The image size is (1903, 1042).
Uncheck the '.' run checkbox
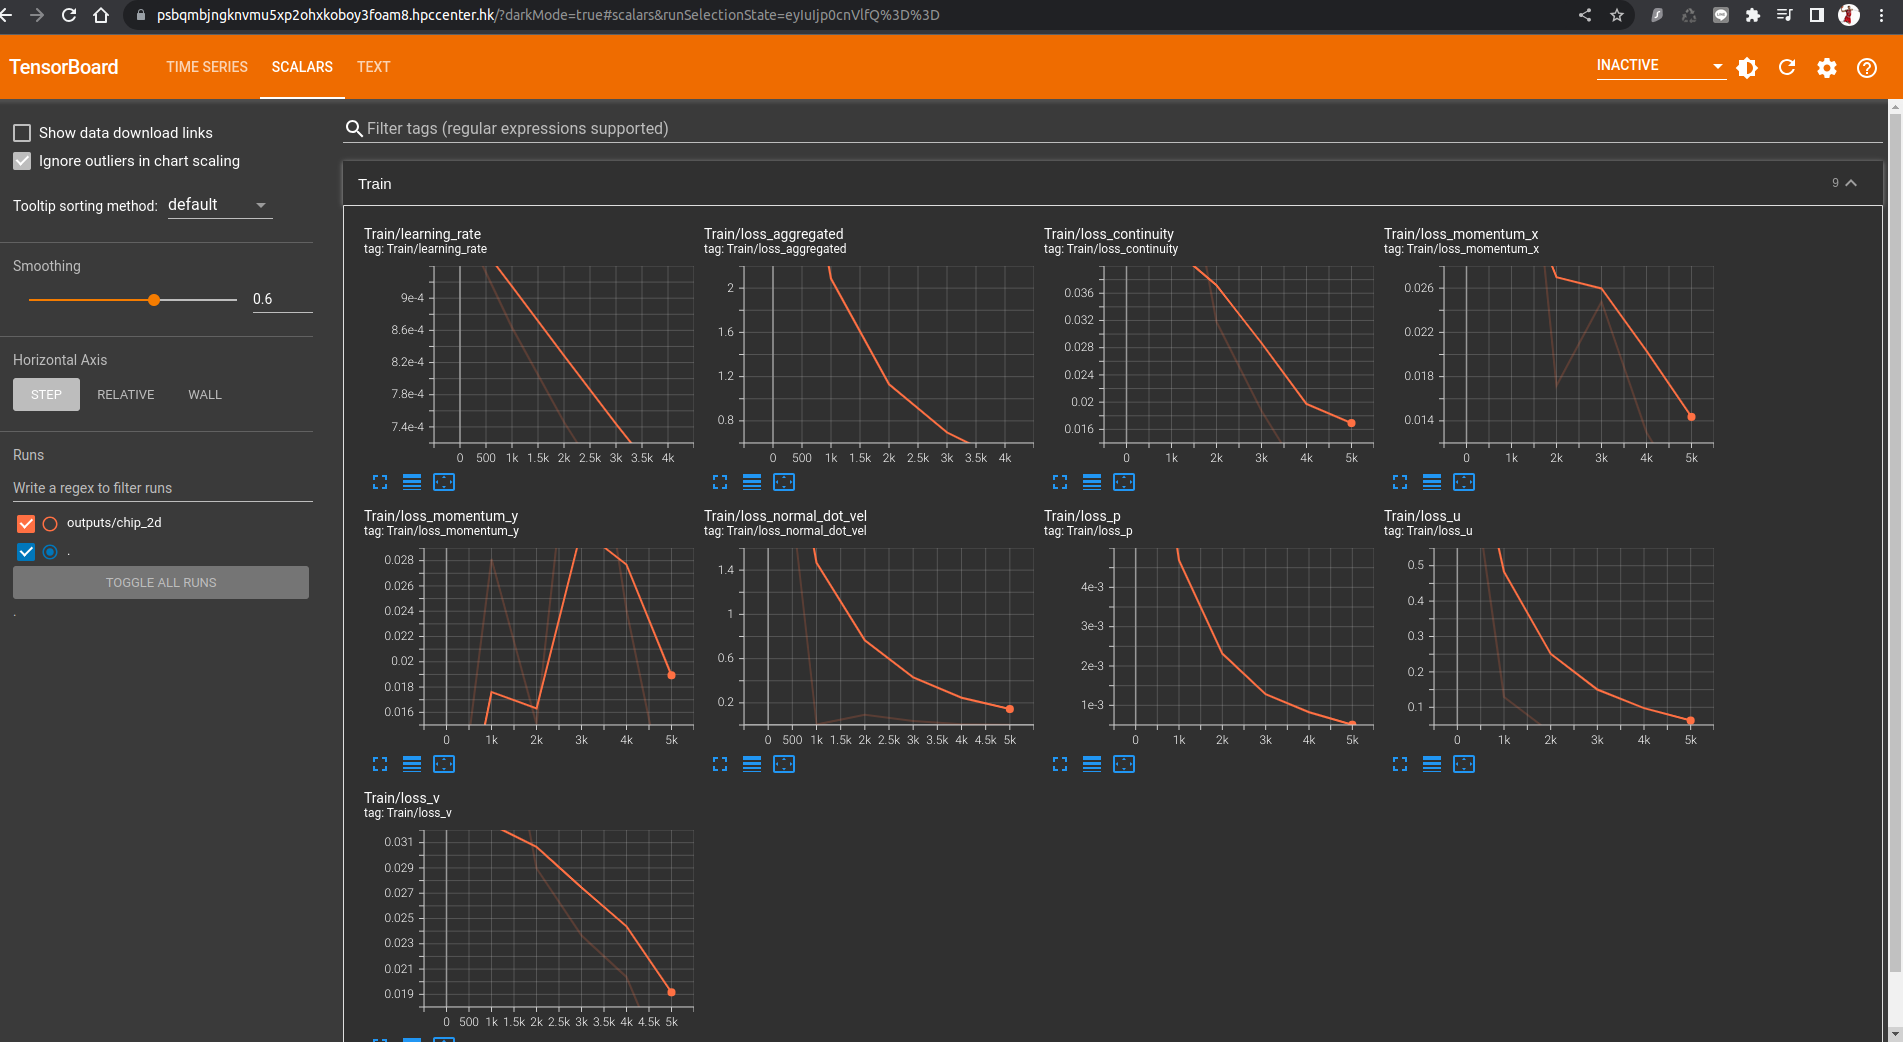coord(26,552)
